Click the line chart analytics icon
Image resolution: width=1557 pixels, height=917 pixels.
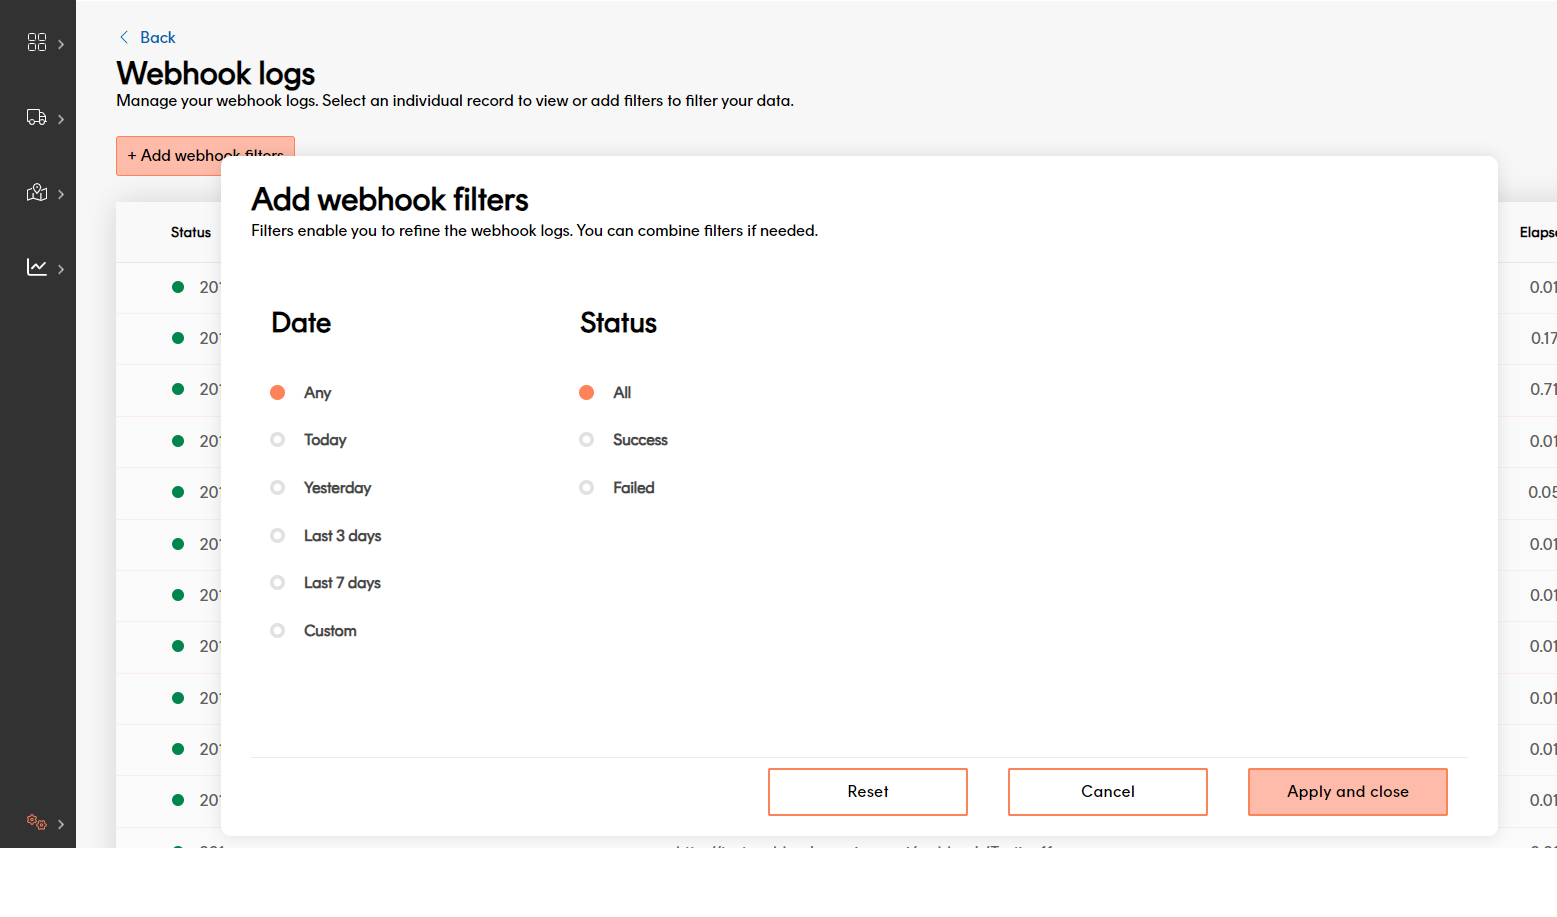[x=37, y=267]
